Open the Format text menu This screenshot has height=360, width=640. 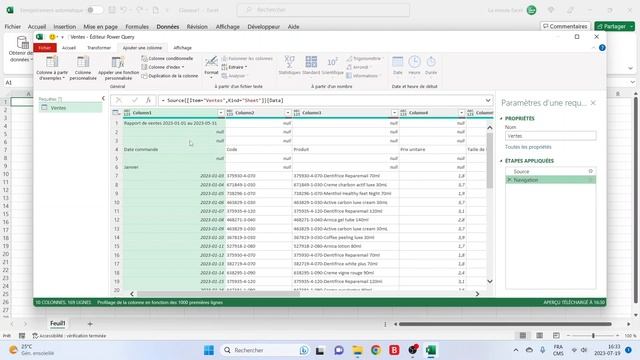211,67
